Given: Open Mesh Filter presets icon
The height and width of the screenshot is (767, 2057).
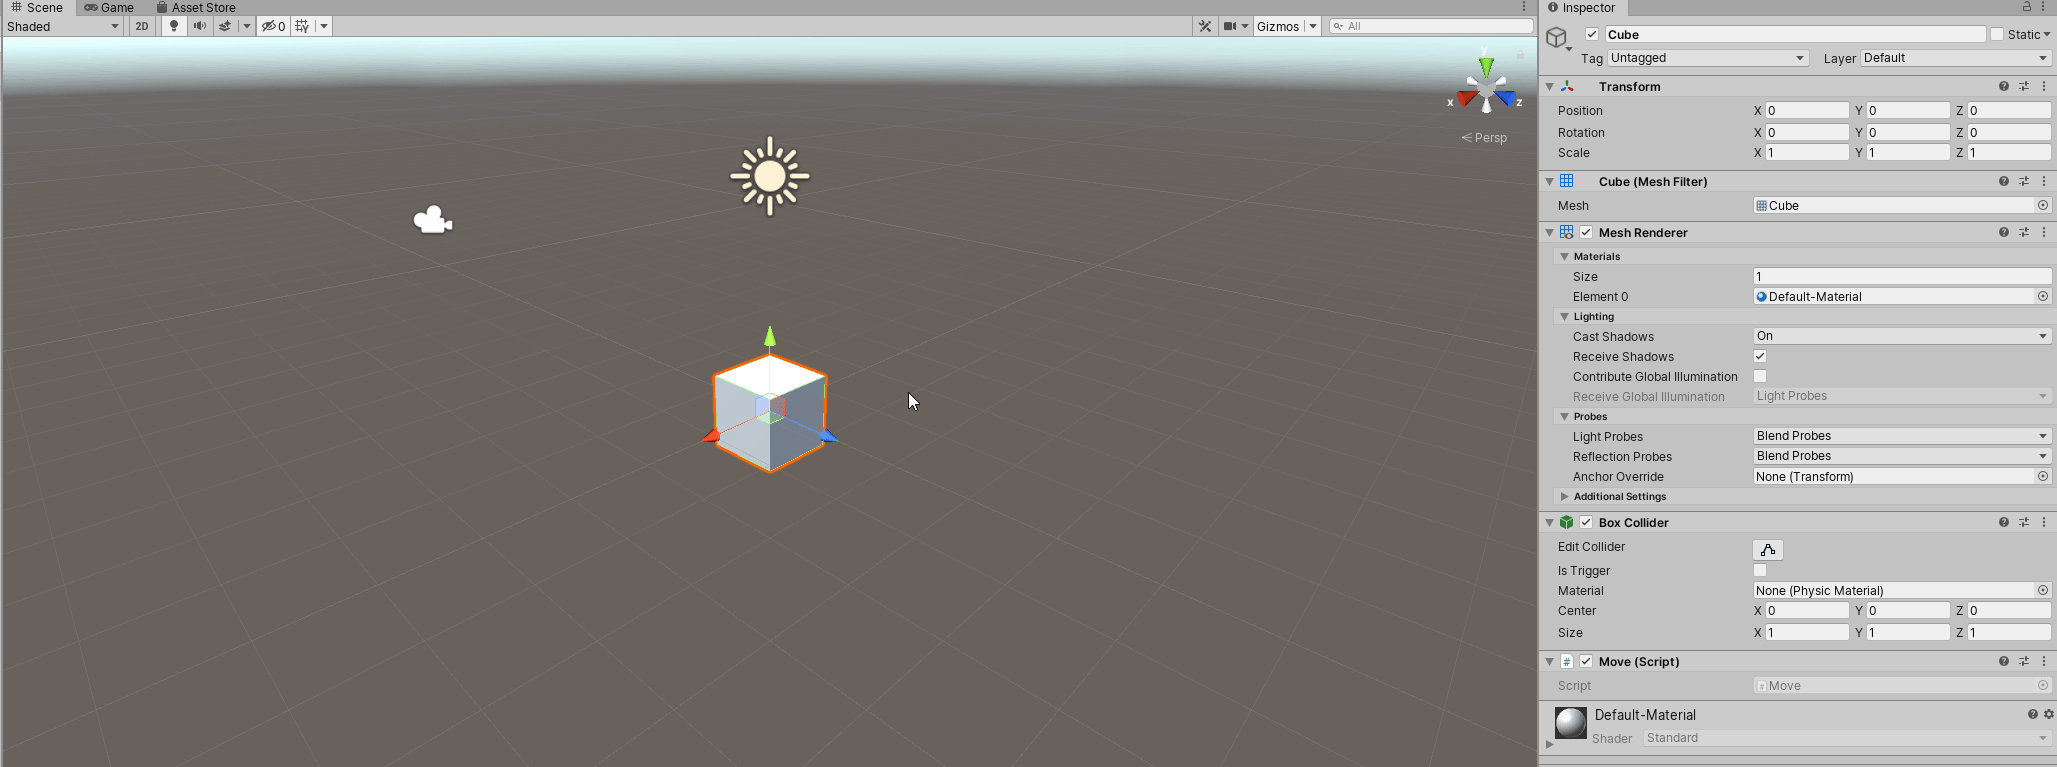Looking at the screenshot, I should (x=2024, y=181).
